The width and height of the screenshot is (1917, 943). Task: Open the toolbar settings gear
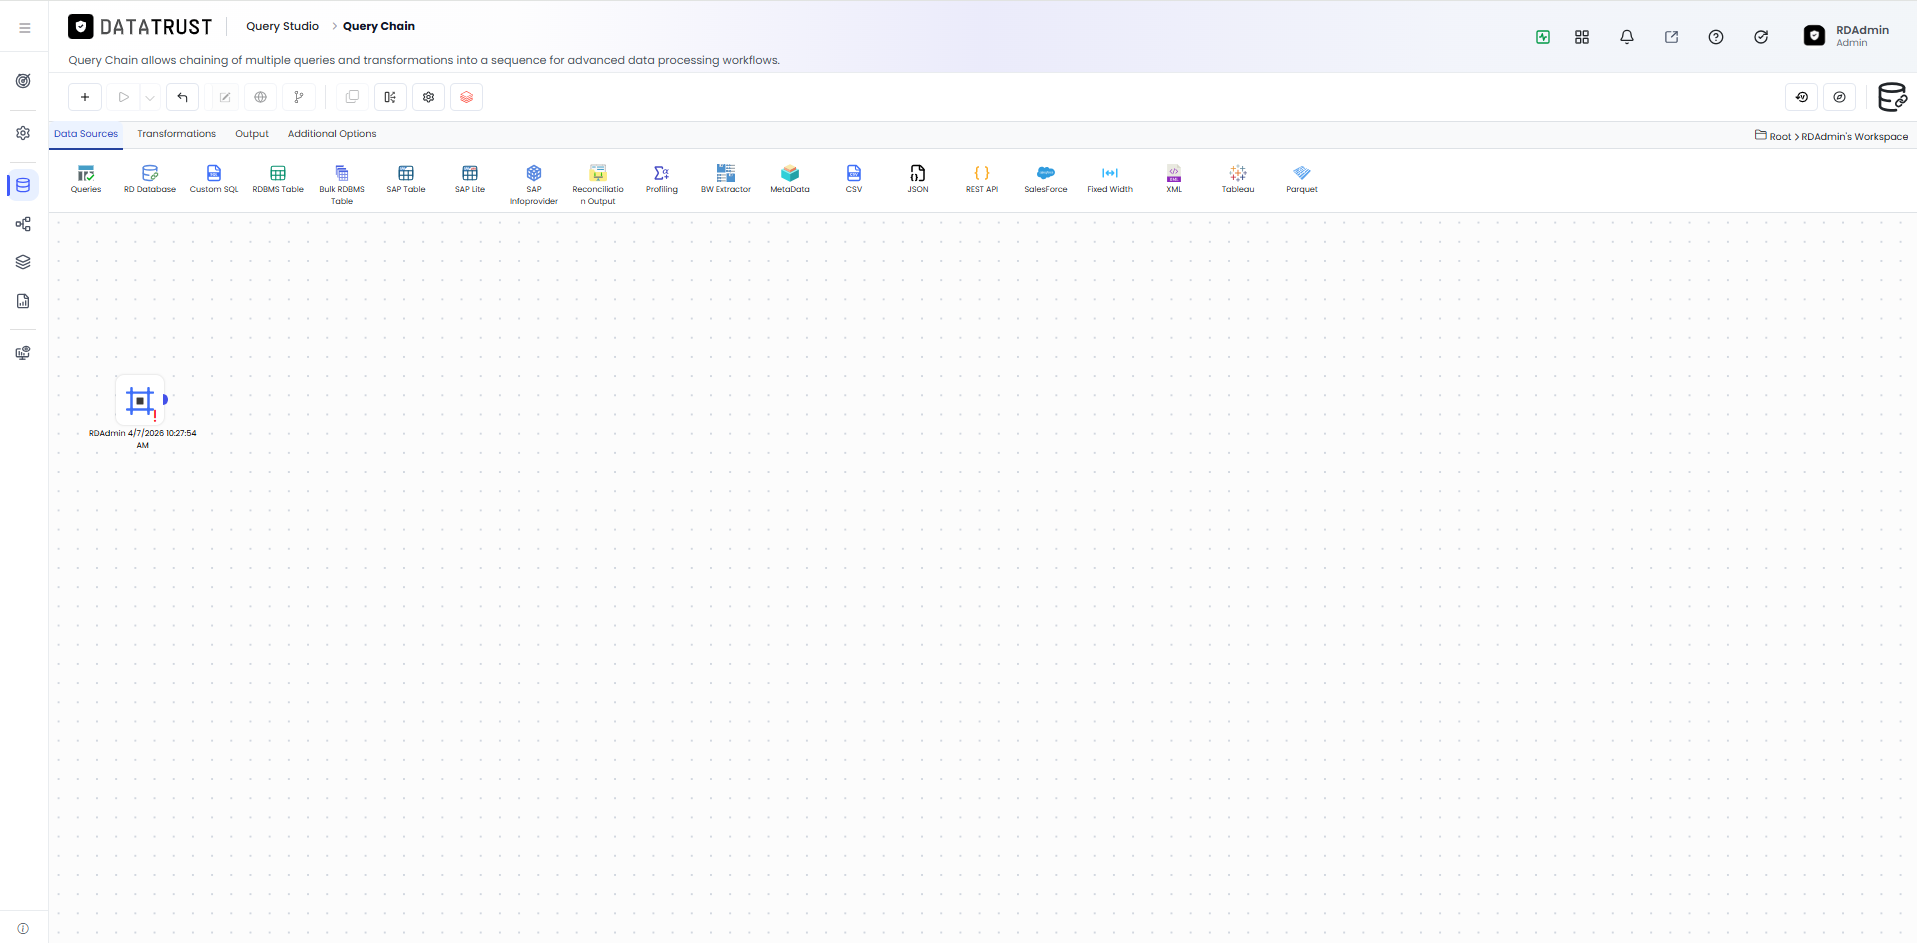pyautogui.click(x=428, y=97)
